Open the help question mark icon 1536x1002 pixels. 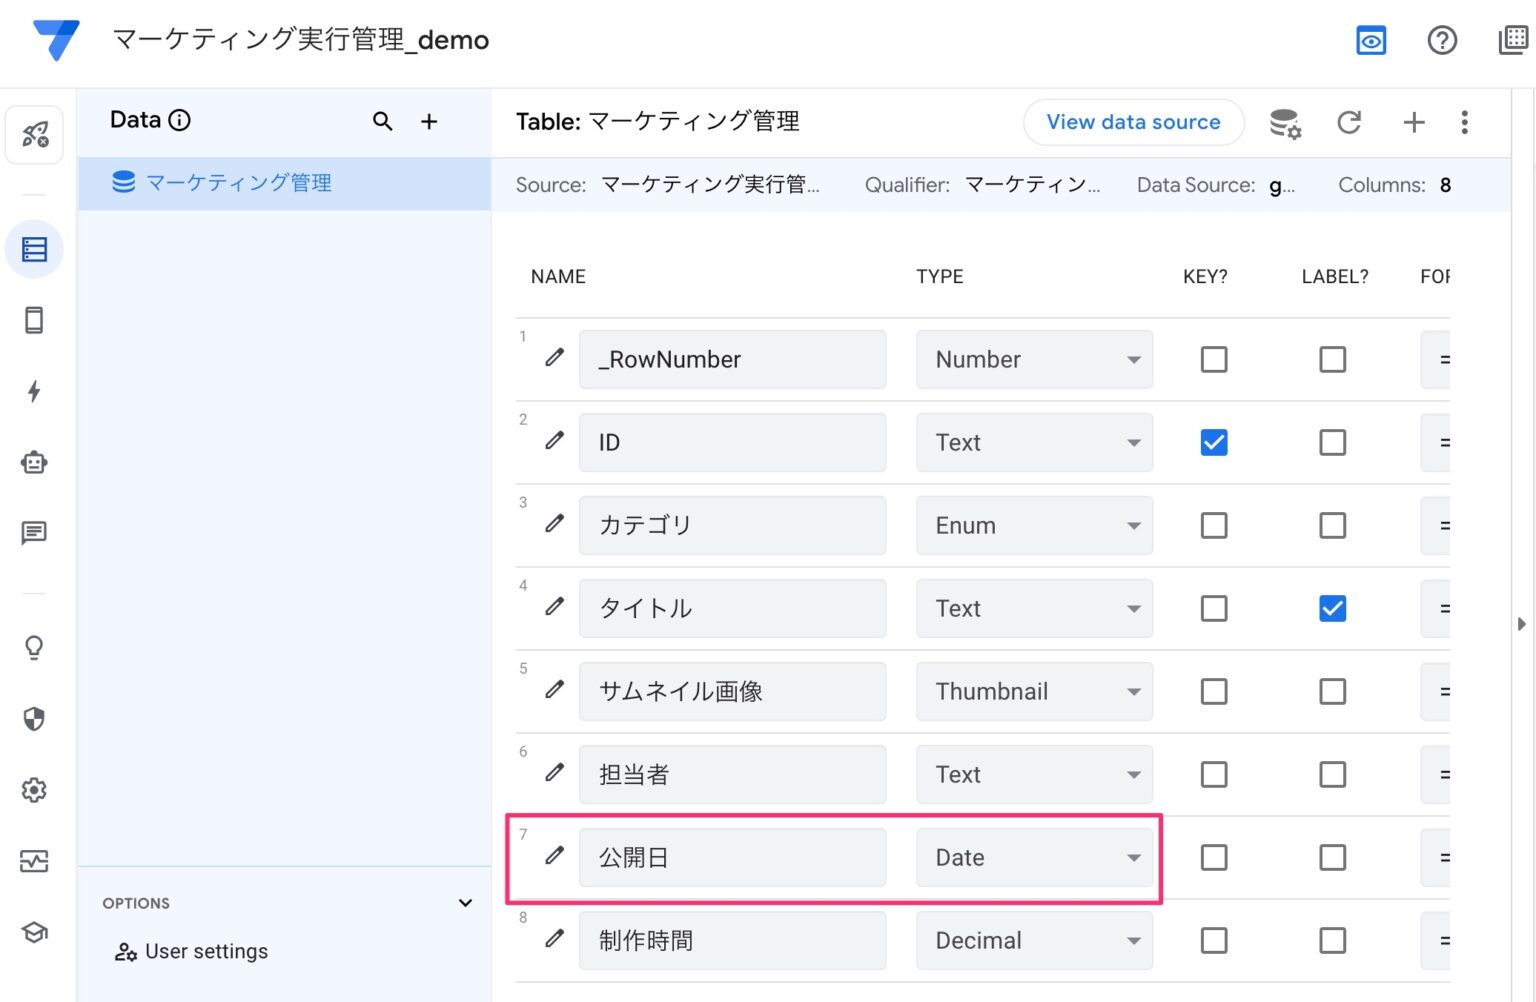point(1442,40)
